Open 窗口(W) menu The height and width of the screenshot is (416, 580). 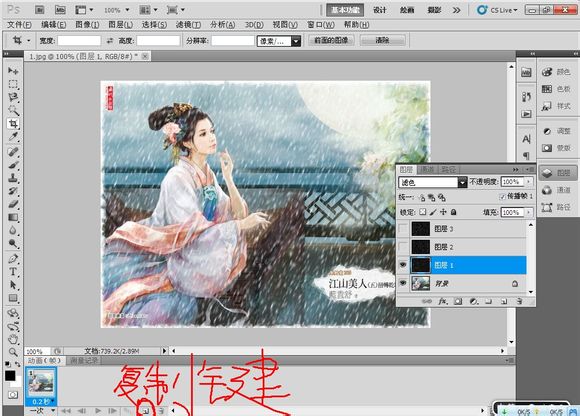click(x=321, y=25)
